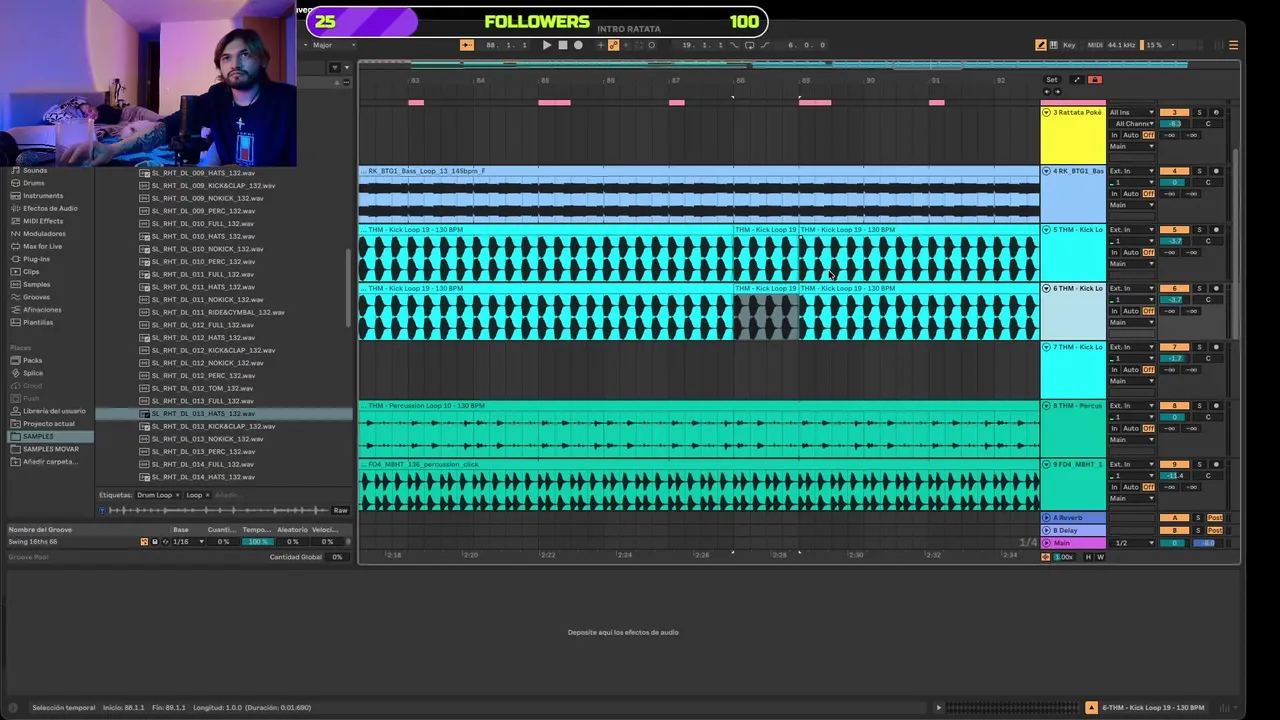Click the Raw preview button
This screenshot has width=1280, height=720.
tap(340, 510)
